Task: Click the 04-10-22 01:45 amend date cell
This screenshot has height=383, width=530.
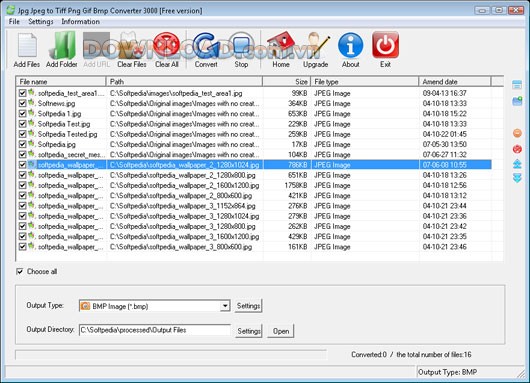Action: click(444, 134)
